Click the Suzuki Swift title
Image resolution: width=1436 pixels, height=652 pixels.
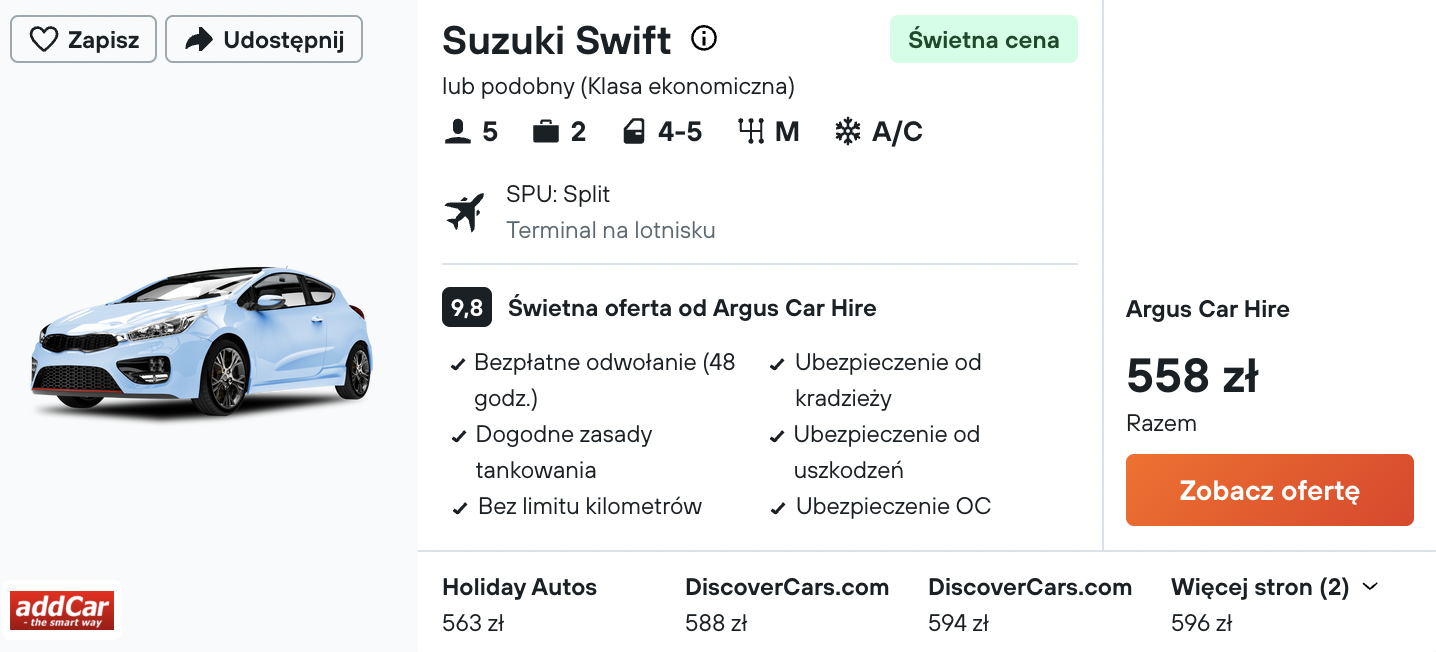pos(557,40)
